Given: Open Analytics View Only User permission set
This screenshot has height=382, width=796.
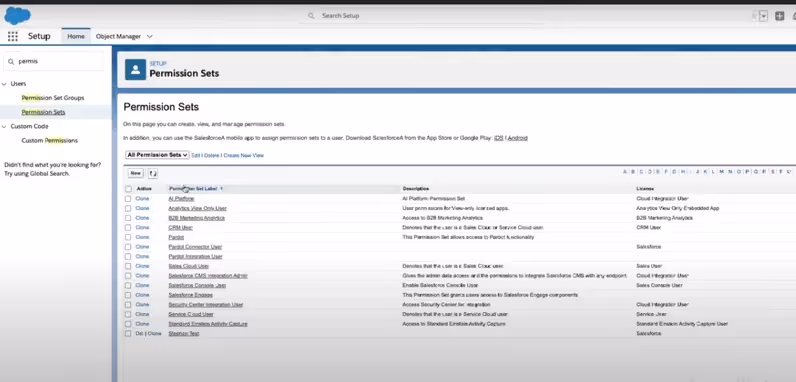Looking at the screenshot, I should click(197, 208).
